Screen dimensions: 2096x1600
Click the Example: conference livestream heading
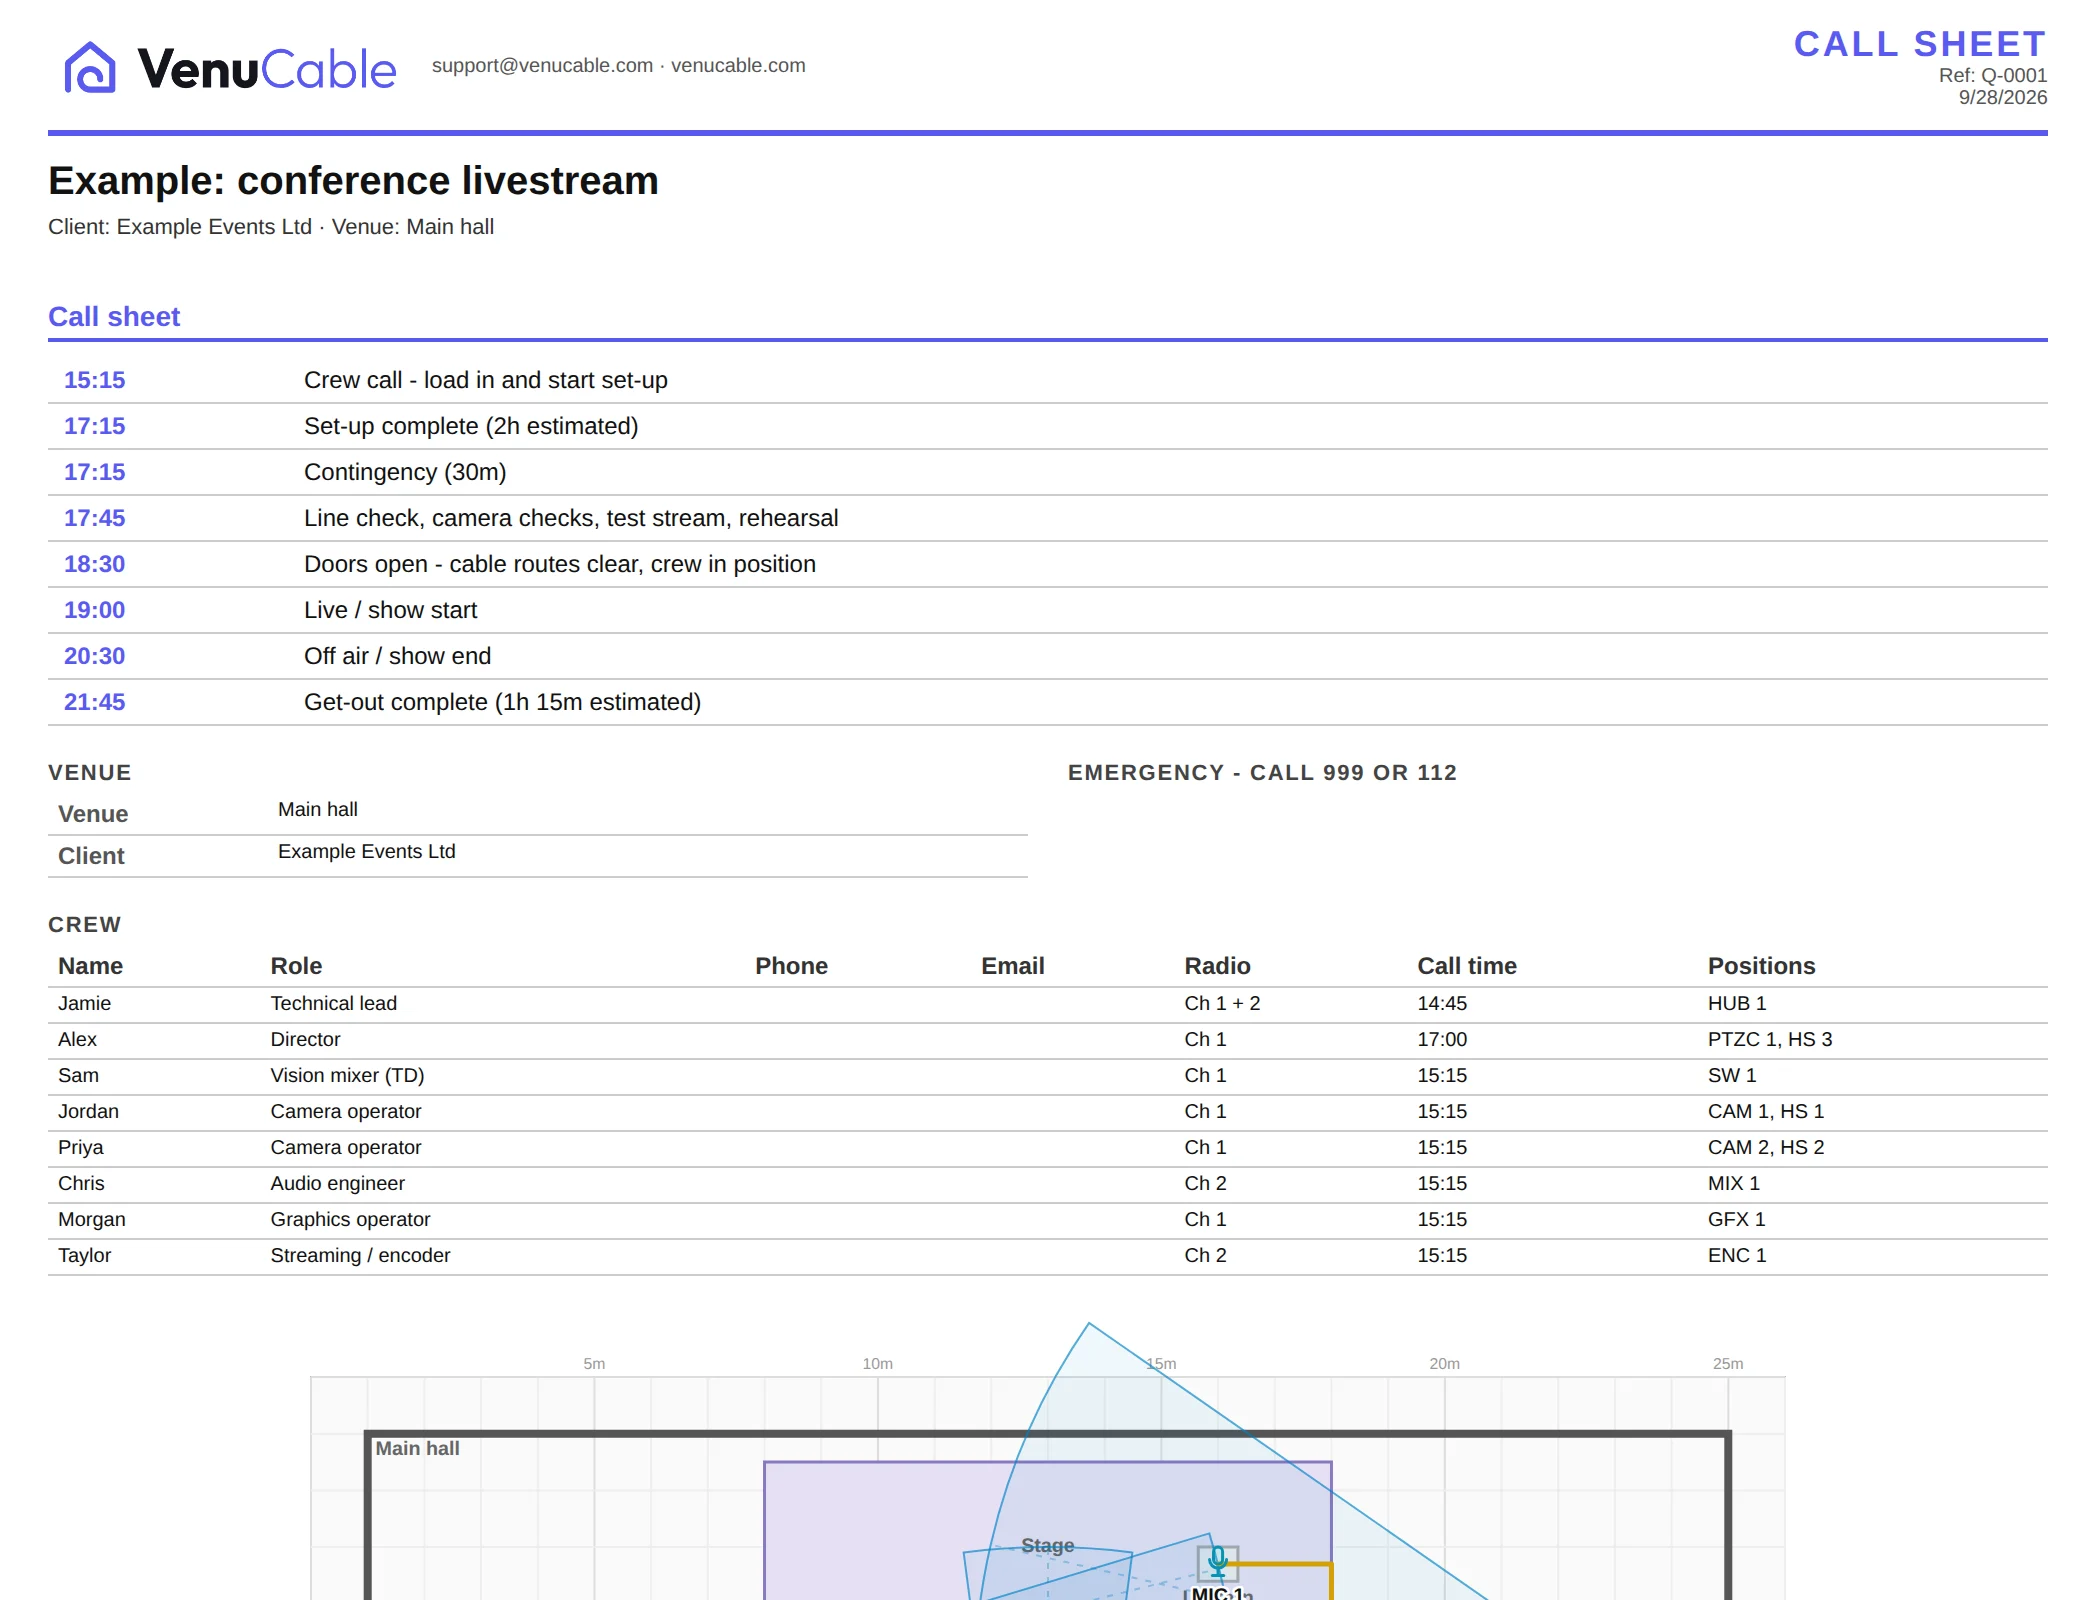point(353,181)
